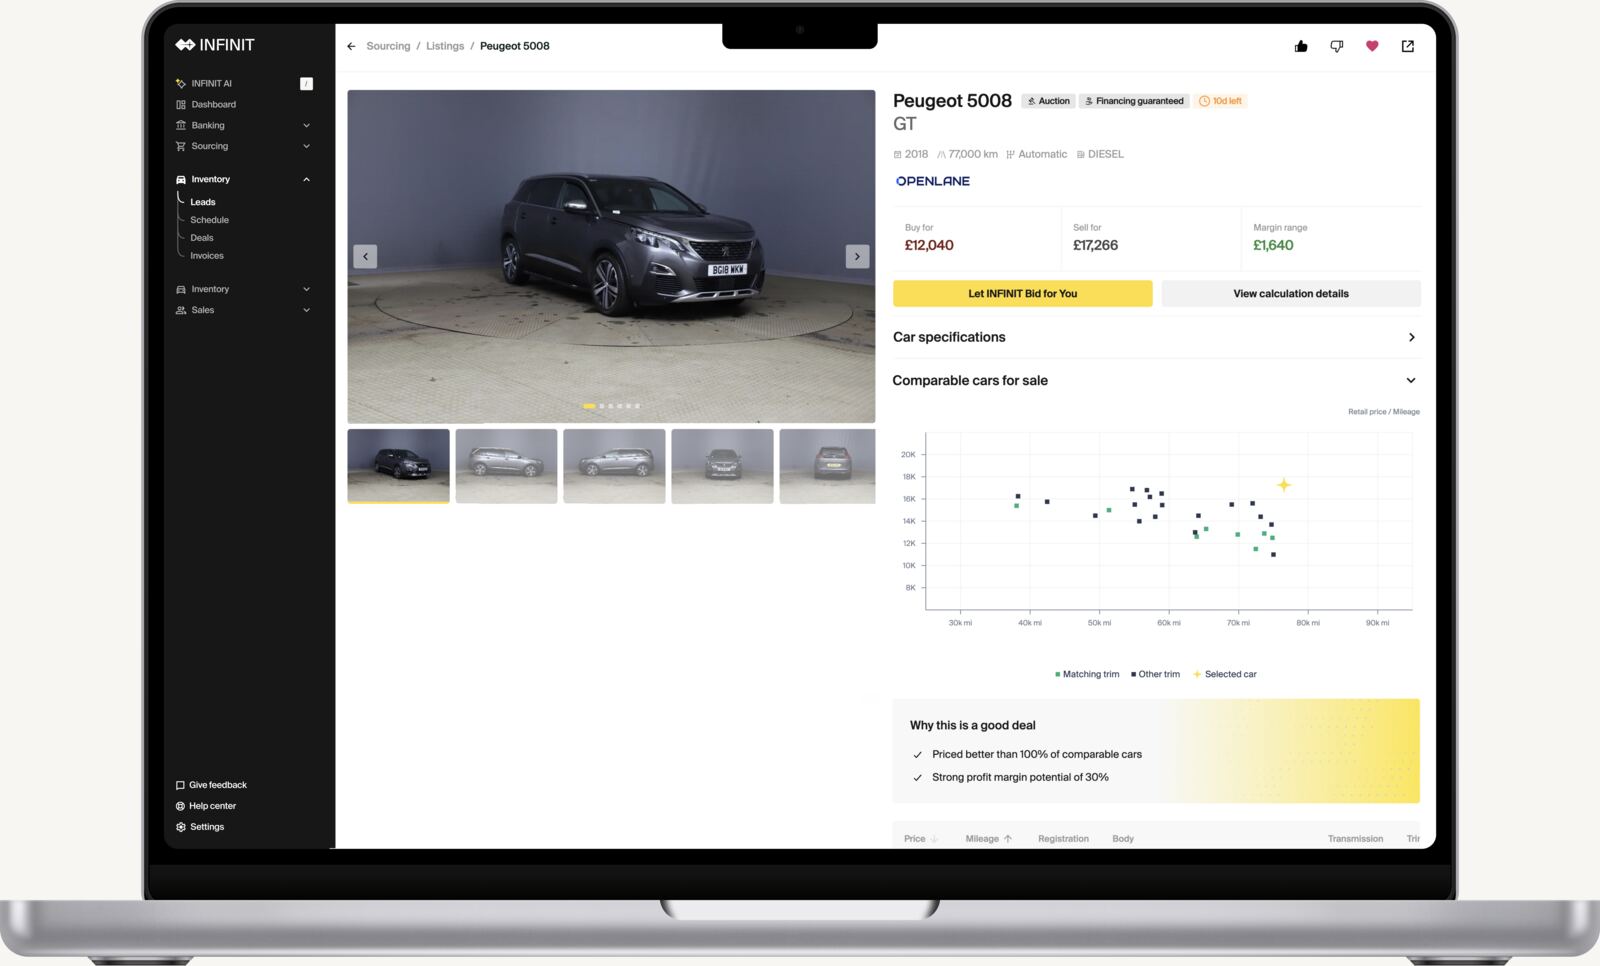Show previous car photo arrow

[365, 256]
